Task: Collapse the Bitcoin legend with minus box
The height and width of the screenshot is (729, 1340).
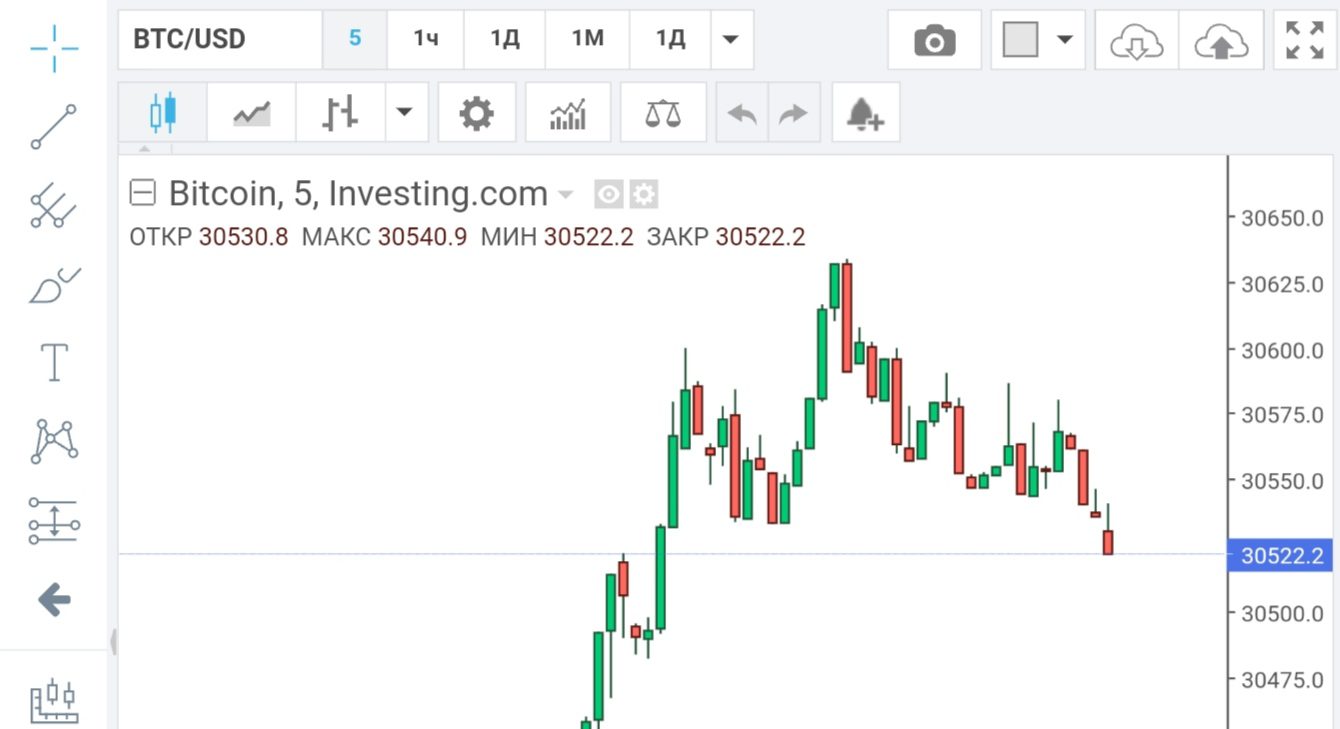Action: click(x=144, y=193)
